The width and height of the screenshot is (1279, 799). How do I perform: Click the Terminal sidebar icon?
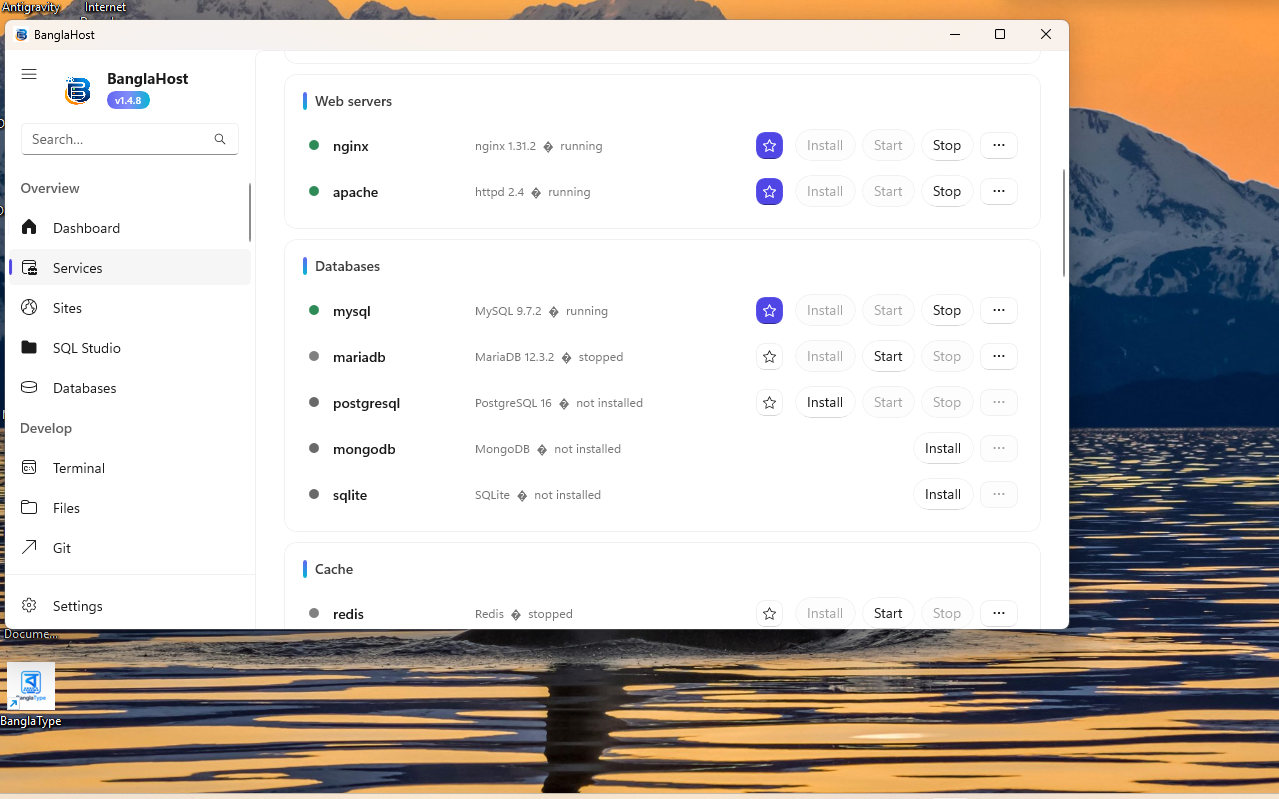29,468
